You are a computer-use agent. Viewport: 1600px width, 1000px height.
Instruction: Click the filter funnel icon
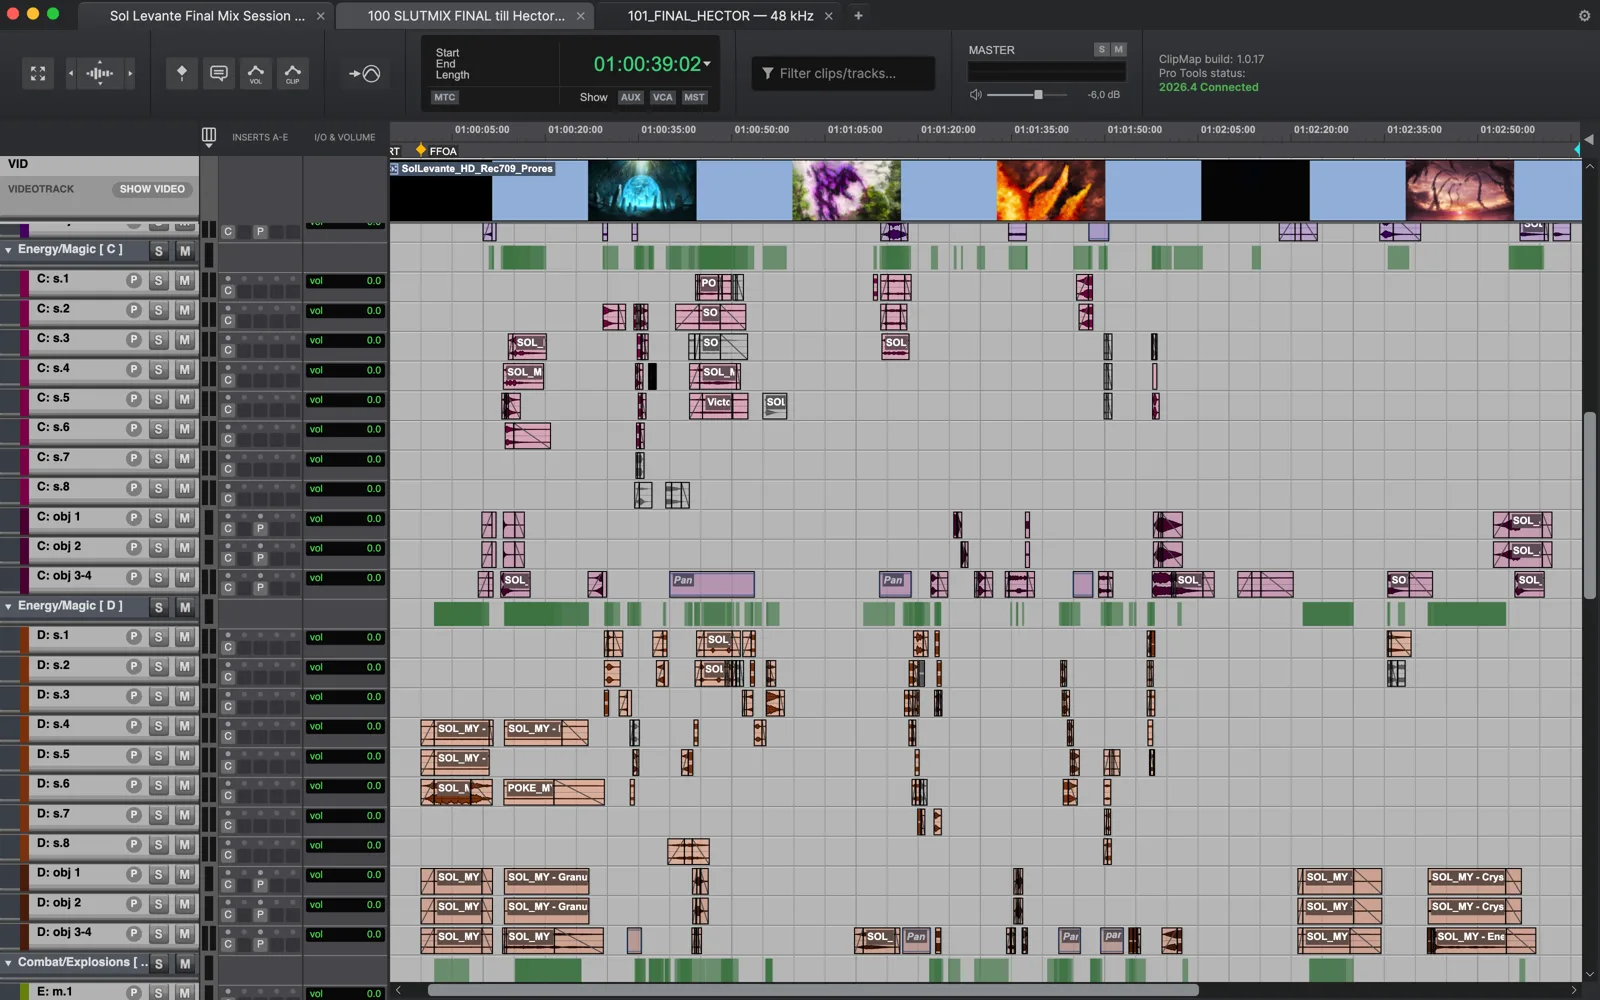768,73
